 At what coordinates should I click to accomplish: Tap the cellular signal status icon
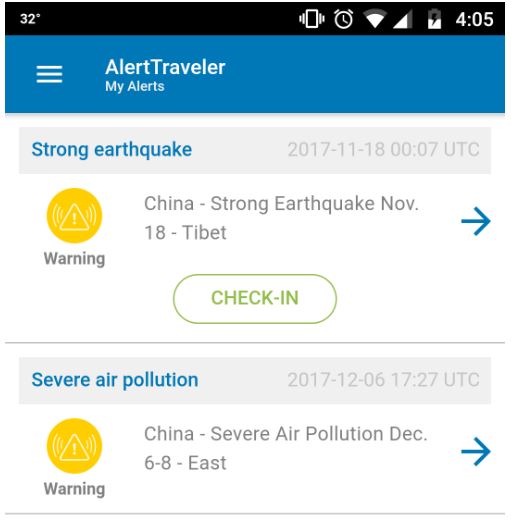pos(402,19)
